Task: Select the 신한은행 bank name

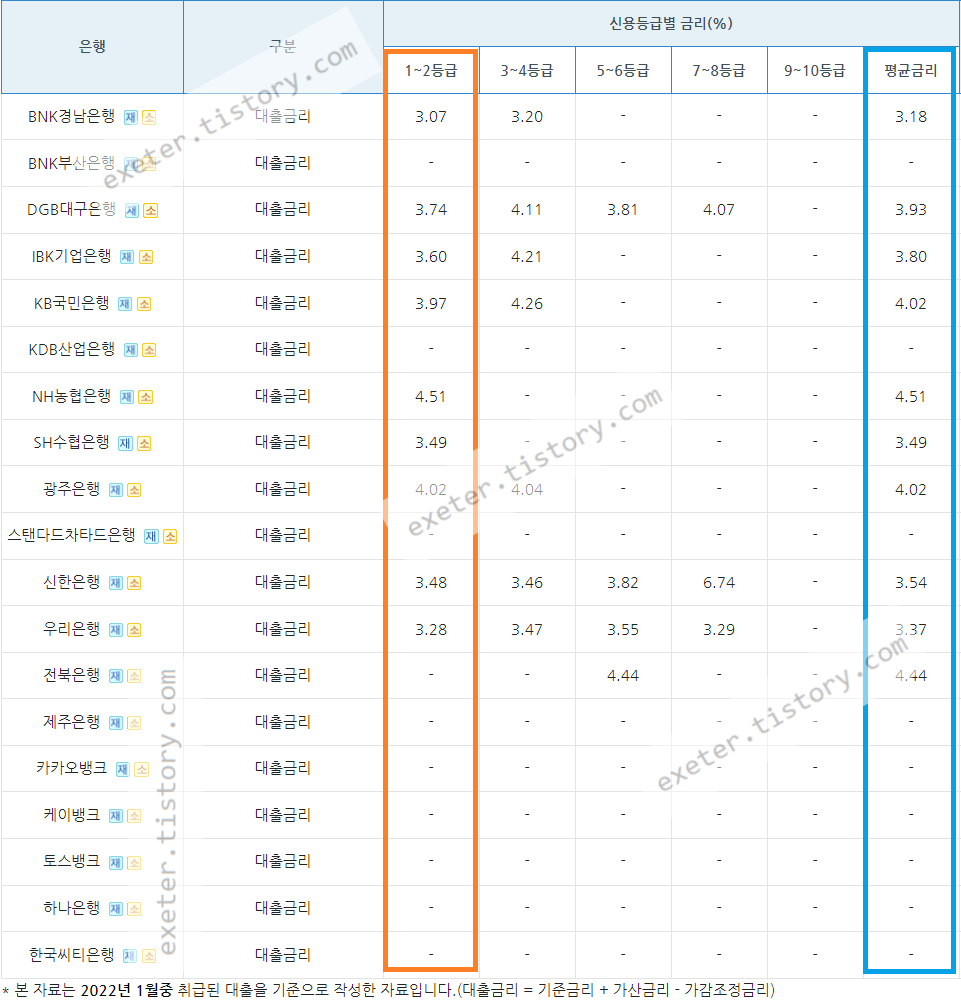Action: point(72,582)
